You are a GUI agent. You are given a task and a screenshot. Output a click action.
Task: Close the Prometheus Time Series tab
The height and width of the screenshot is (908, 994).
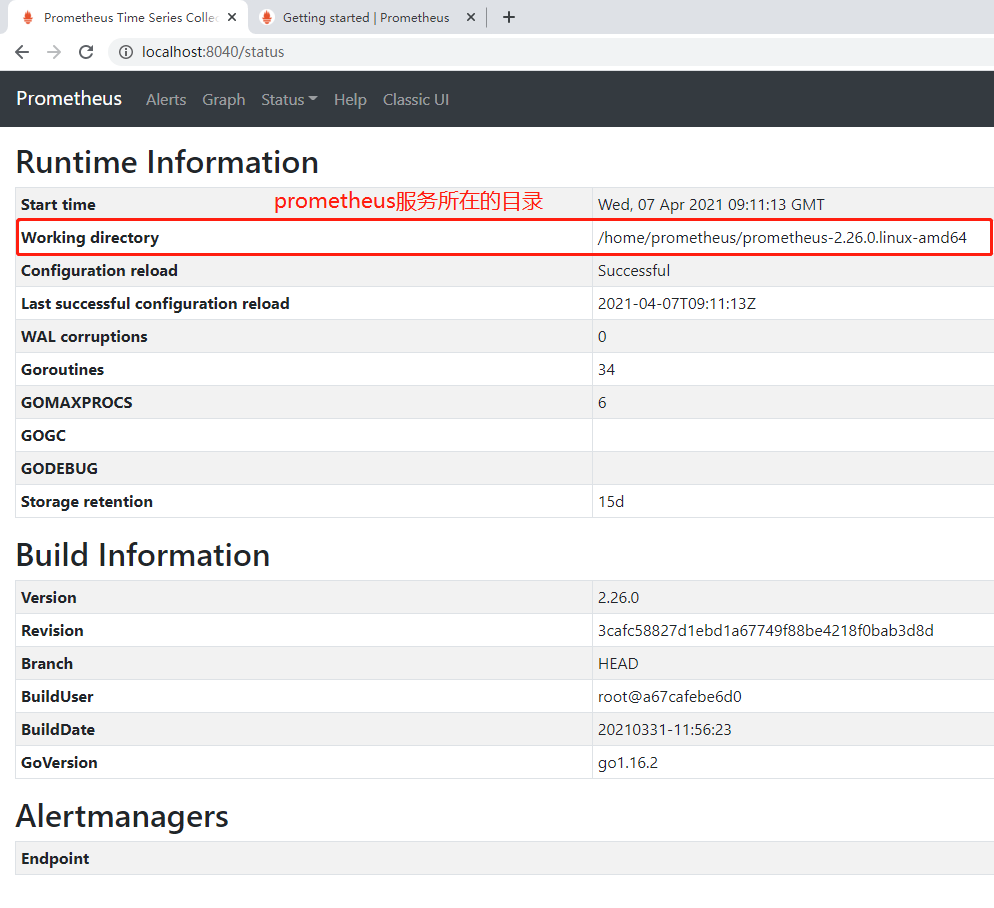coord(232,17)
